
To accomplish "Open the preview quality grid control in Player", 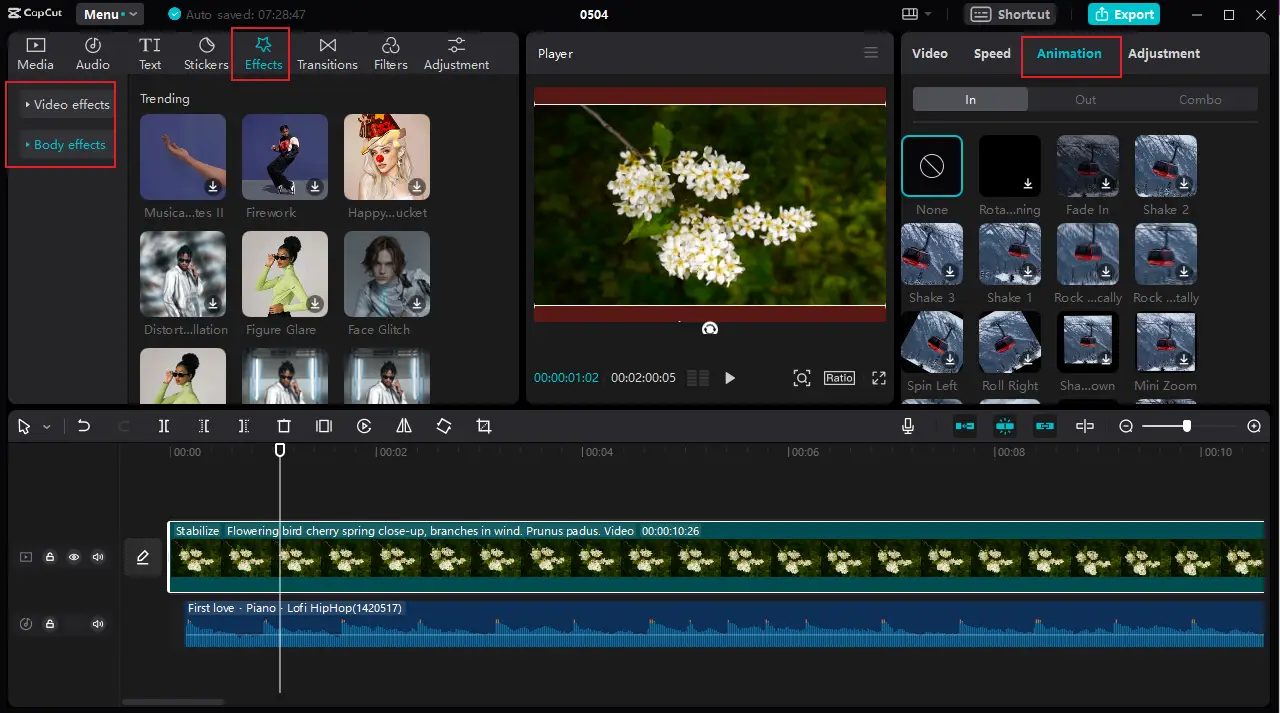I will point(698,378).
